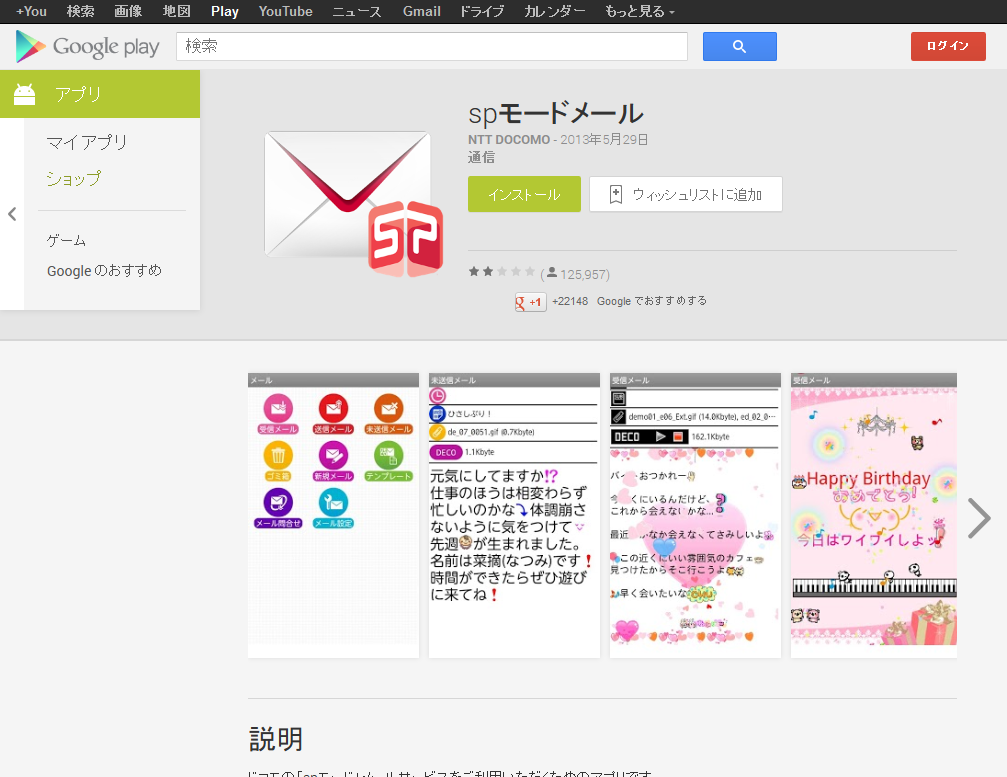Open ゲーム in sidebar
Image resolution: width=1007 pixels, height=777 pixels.
[66, 241]
